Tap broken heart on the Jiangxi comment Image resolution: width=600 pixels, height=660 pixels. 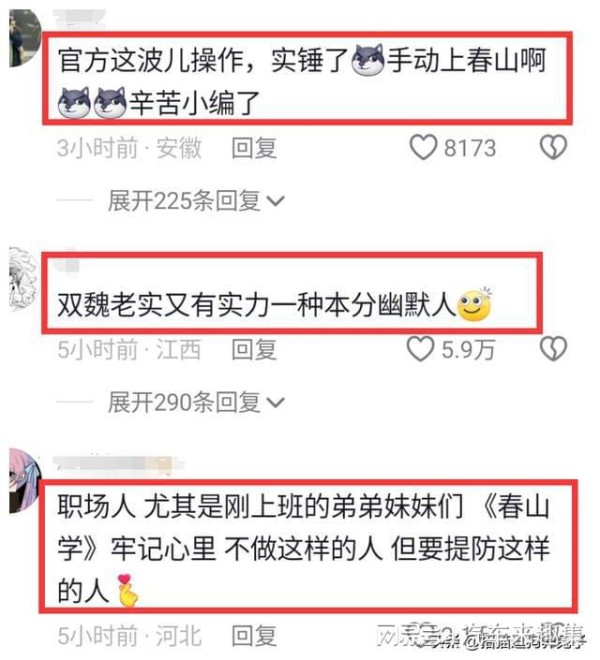point(553,349)
